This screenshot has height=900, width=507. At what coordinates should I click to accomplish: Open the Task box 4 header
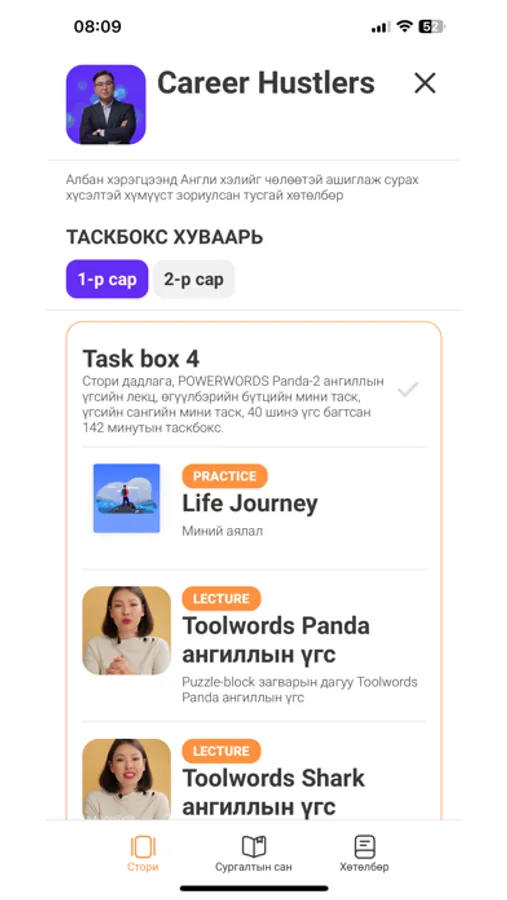[x=141, y=359]
